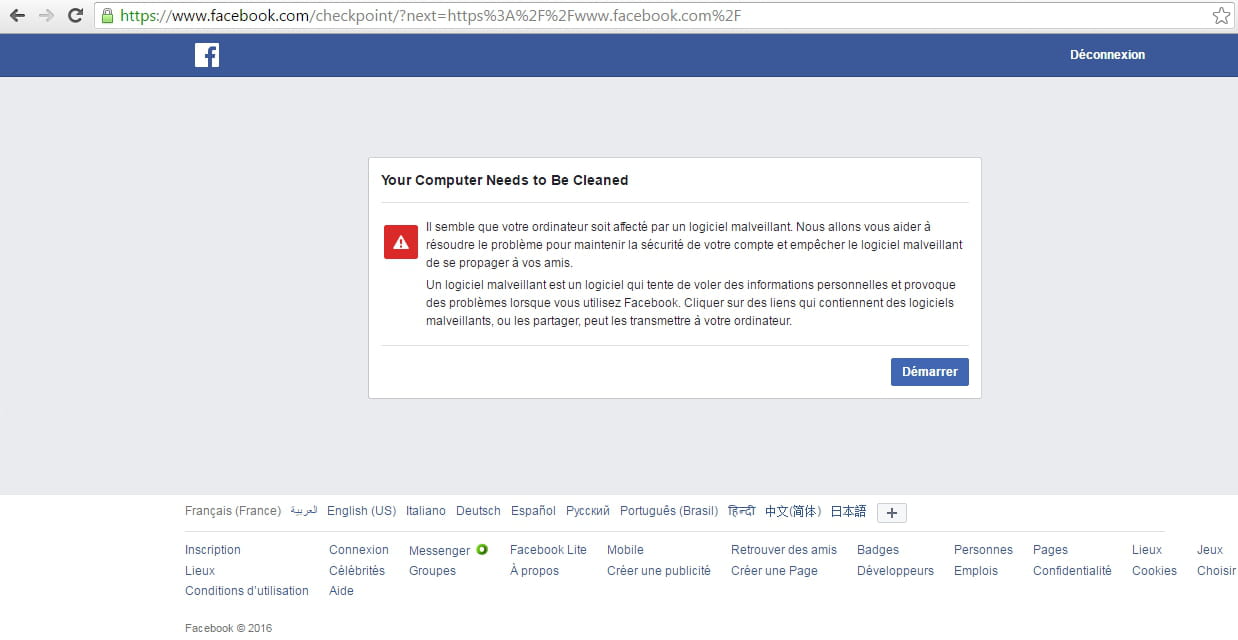Click 'Your Computer Needs to Be Cleaned' heading
The height and width of the screenshot is (640, 1238).
coord(504,181)
